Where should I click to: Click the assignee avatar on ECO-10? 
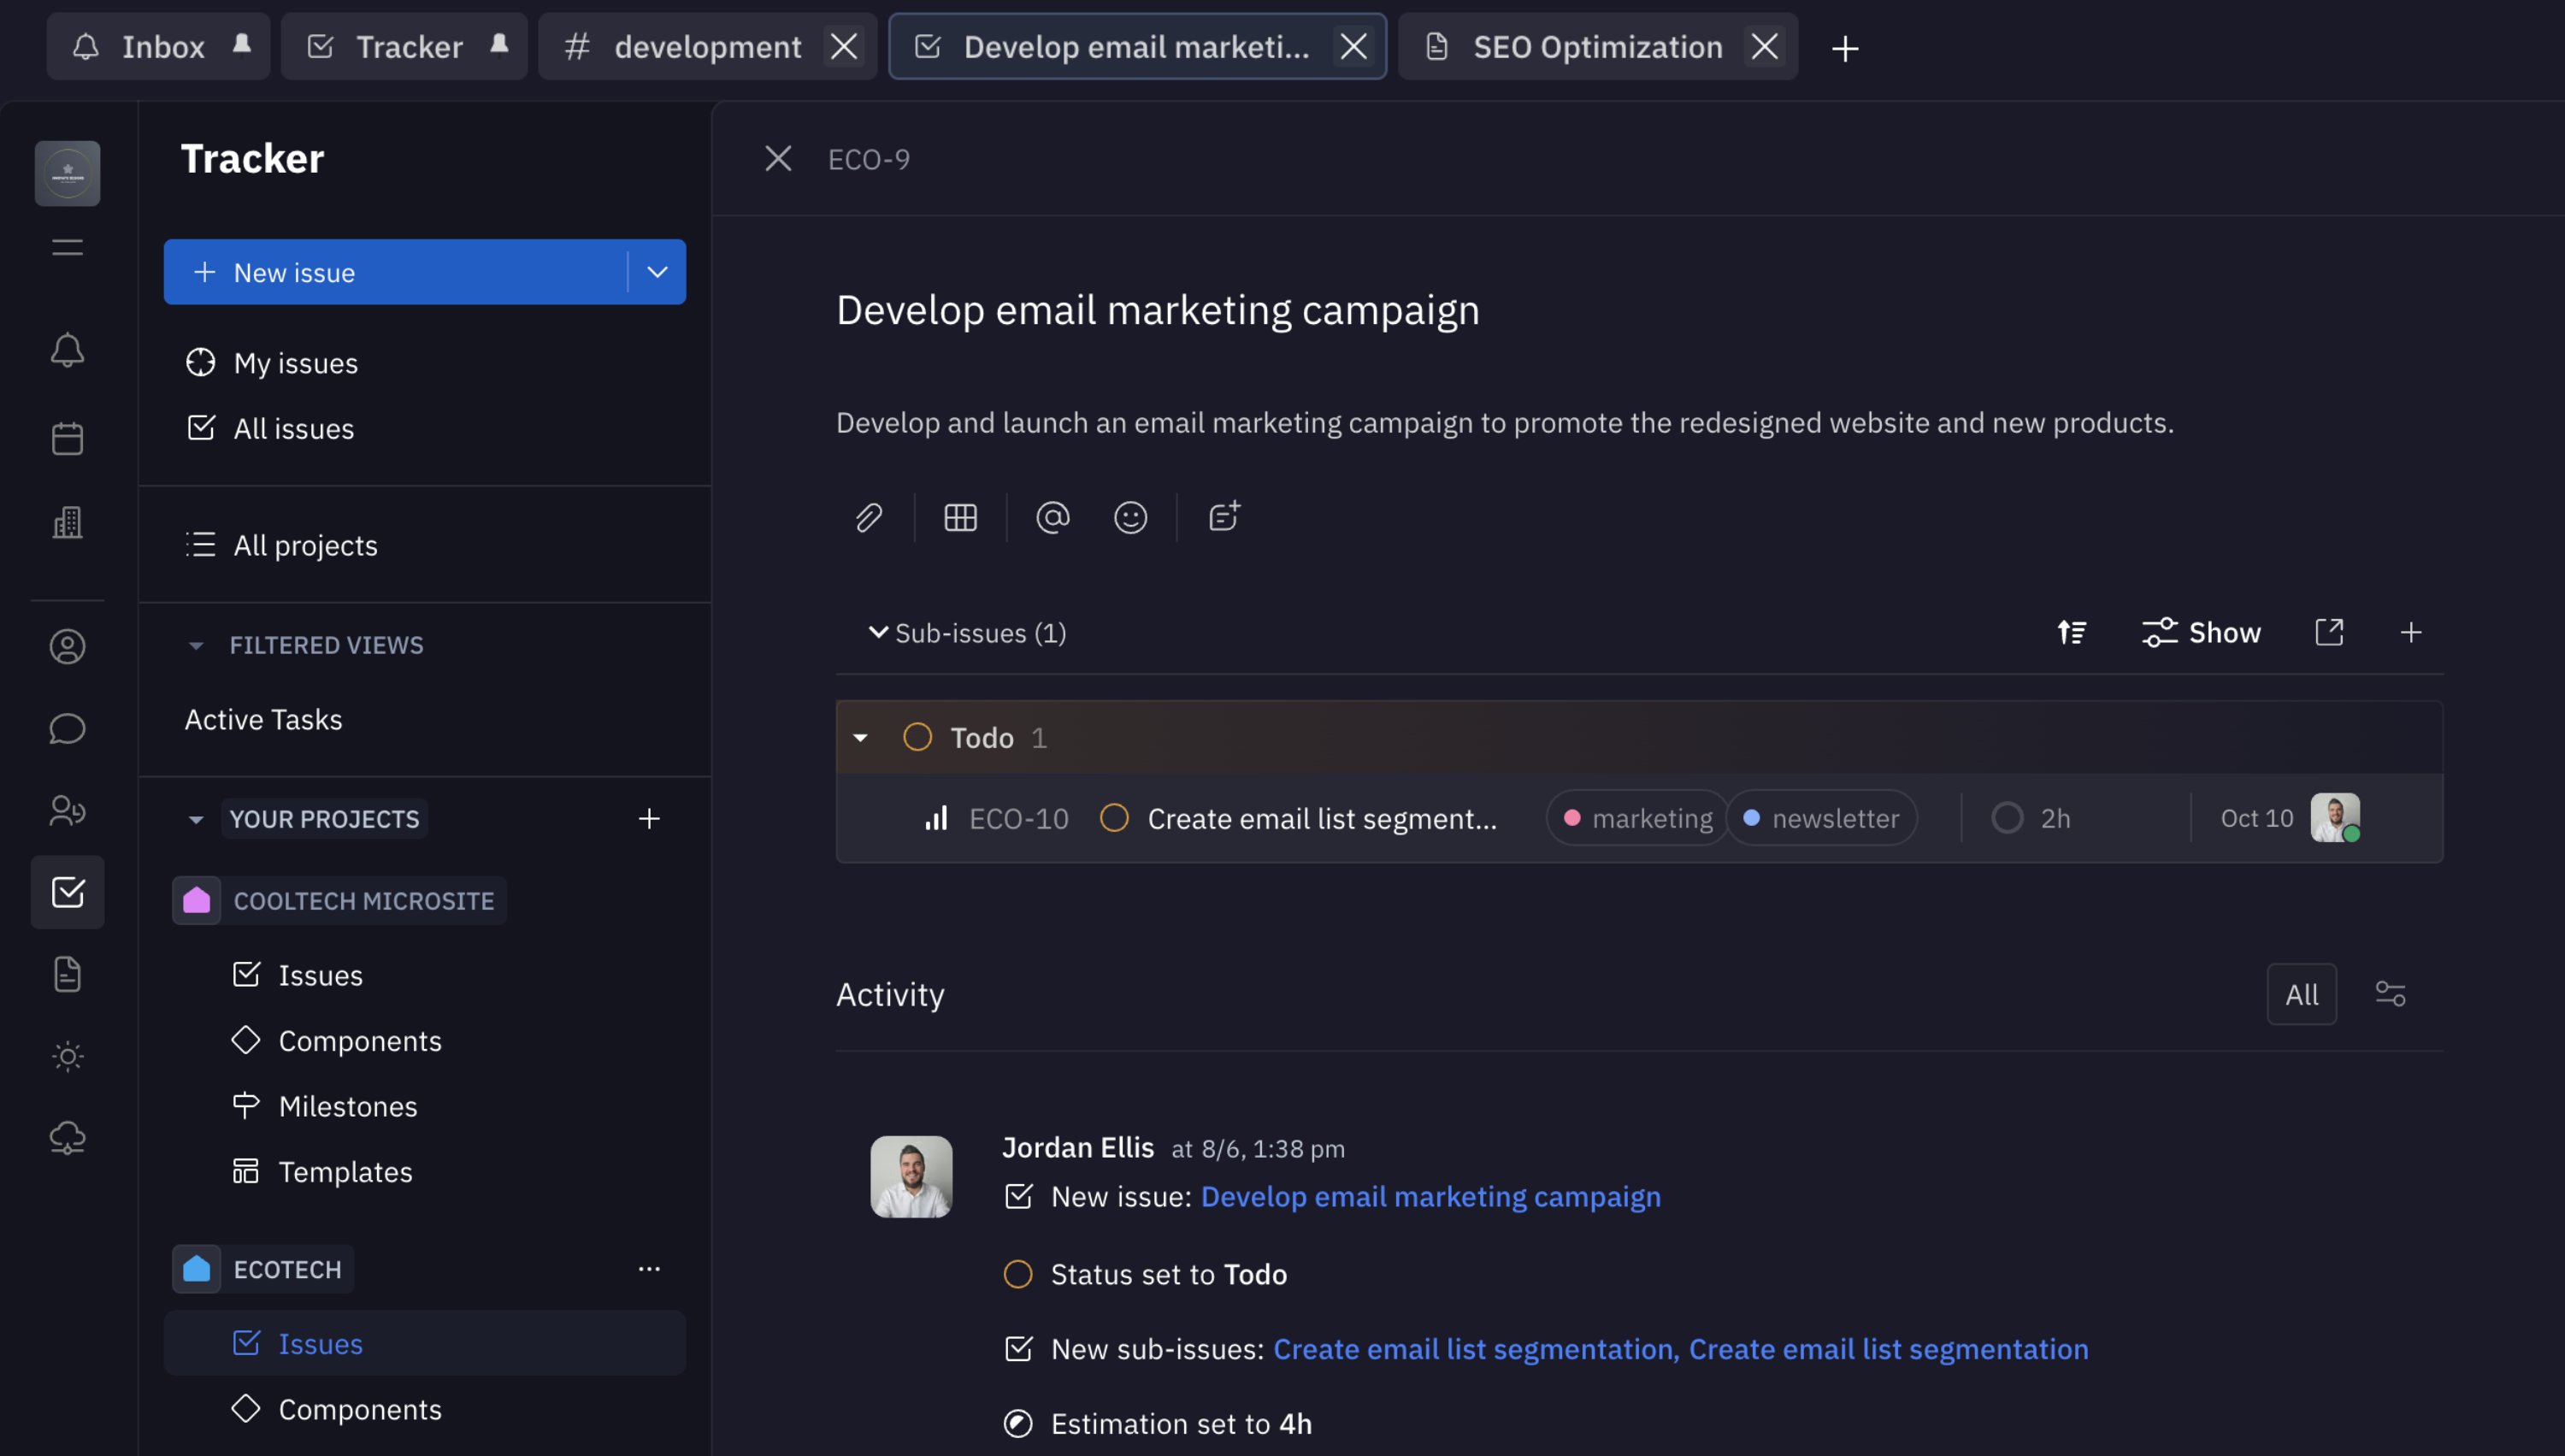click(x=2335, y=817)
